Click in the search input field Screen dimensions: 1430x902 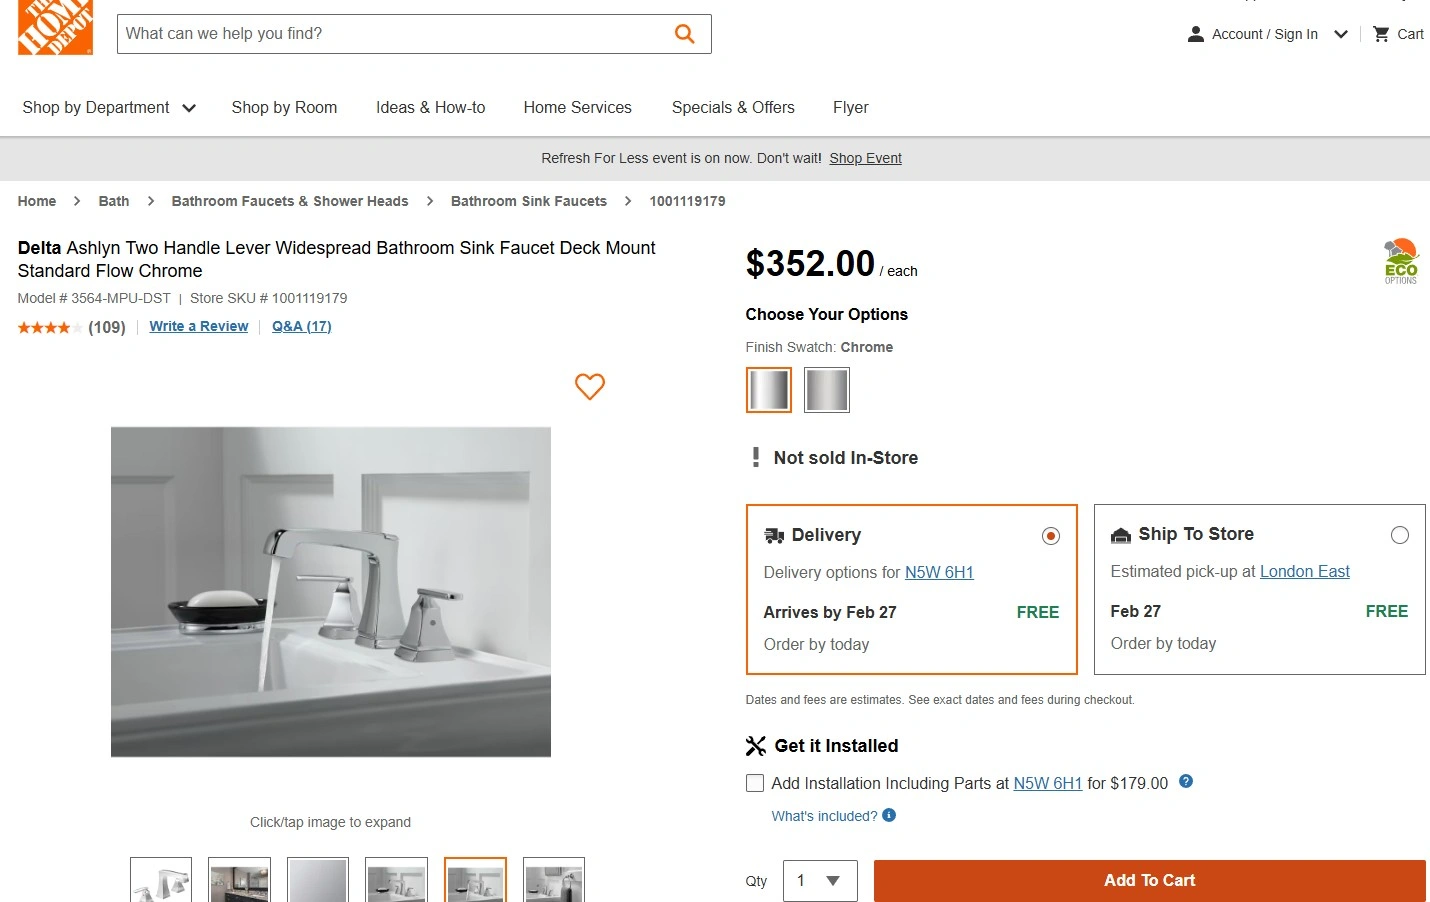pyautogui.click(x=395, y=34)
